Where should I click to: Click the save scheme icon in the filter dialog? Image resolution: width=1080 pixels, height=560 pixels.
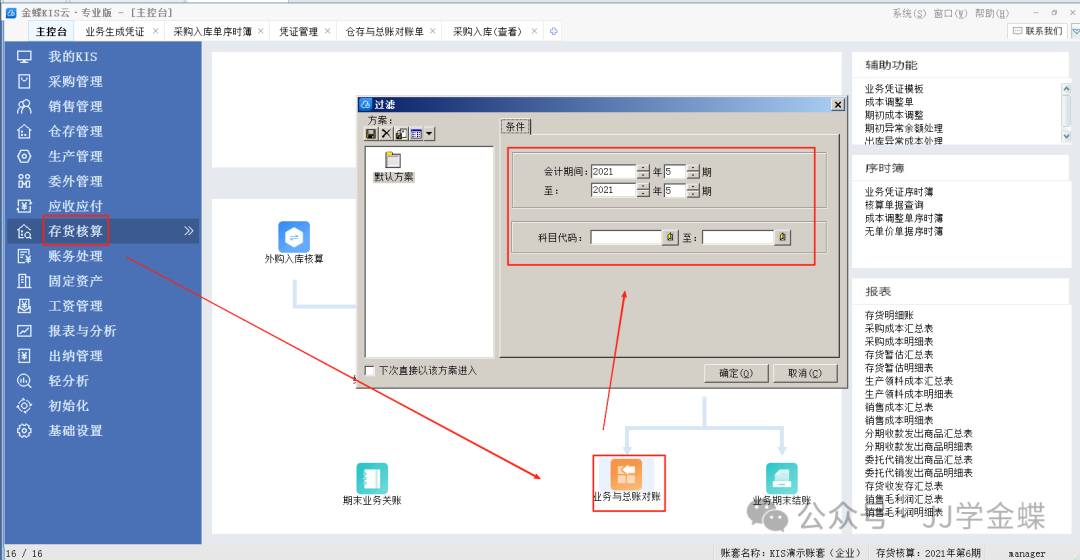371,134
